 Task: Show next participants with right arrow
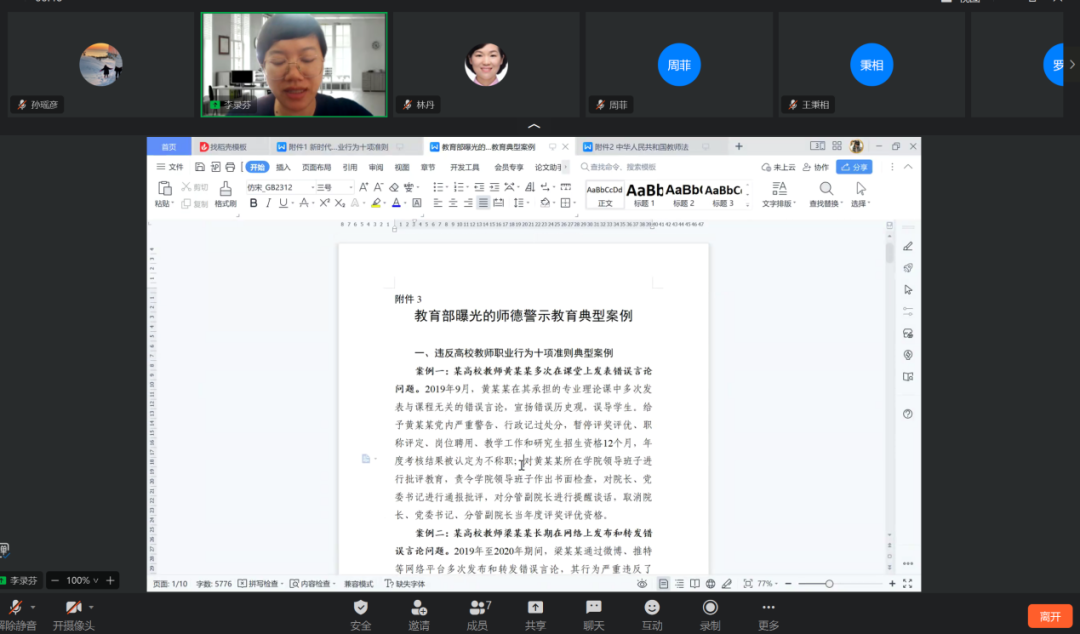coord(1072,64)
